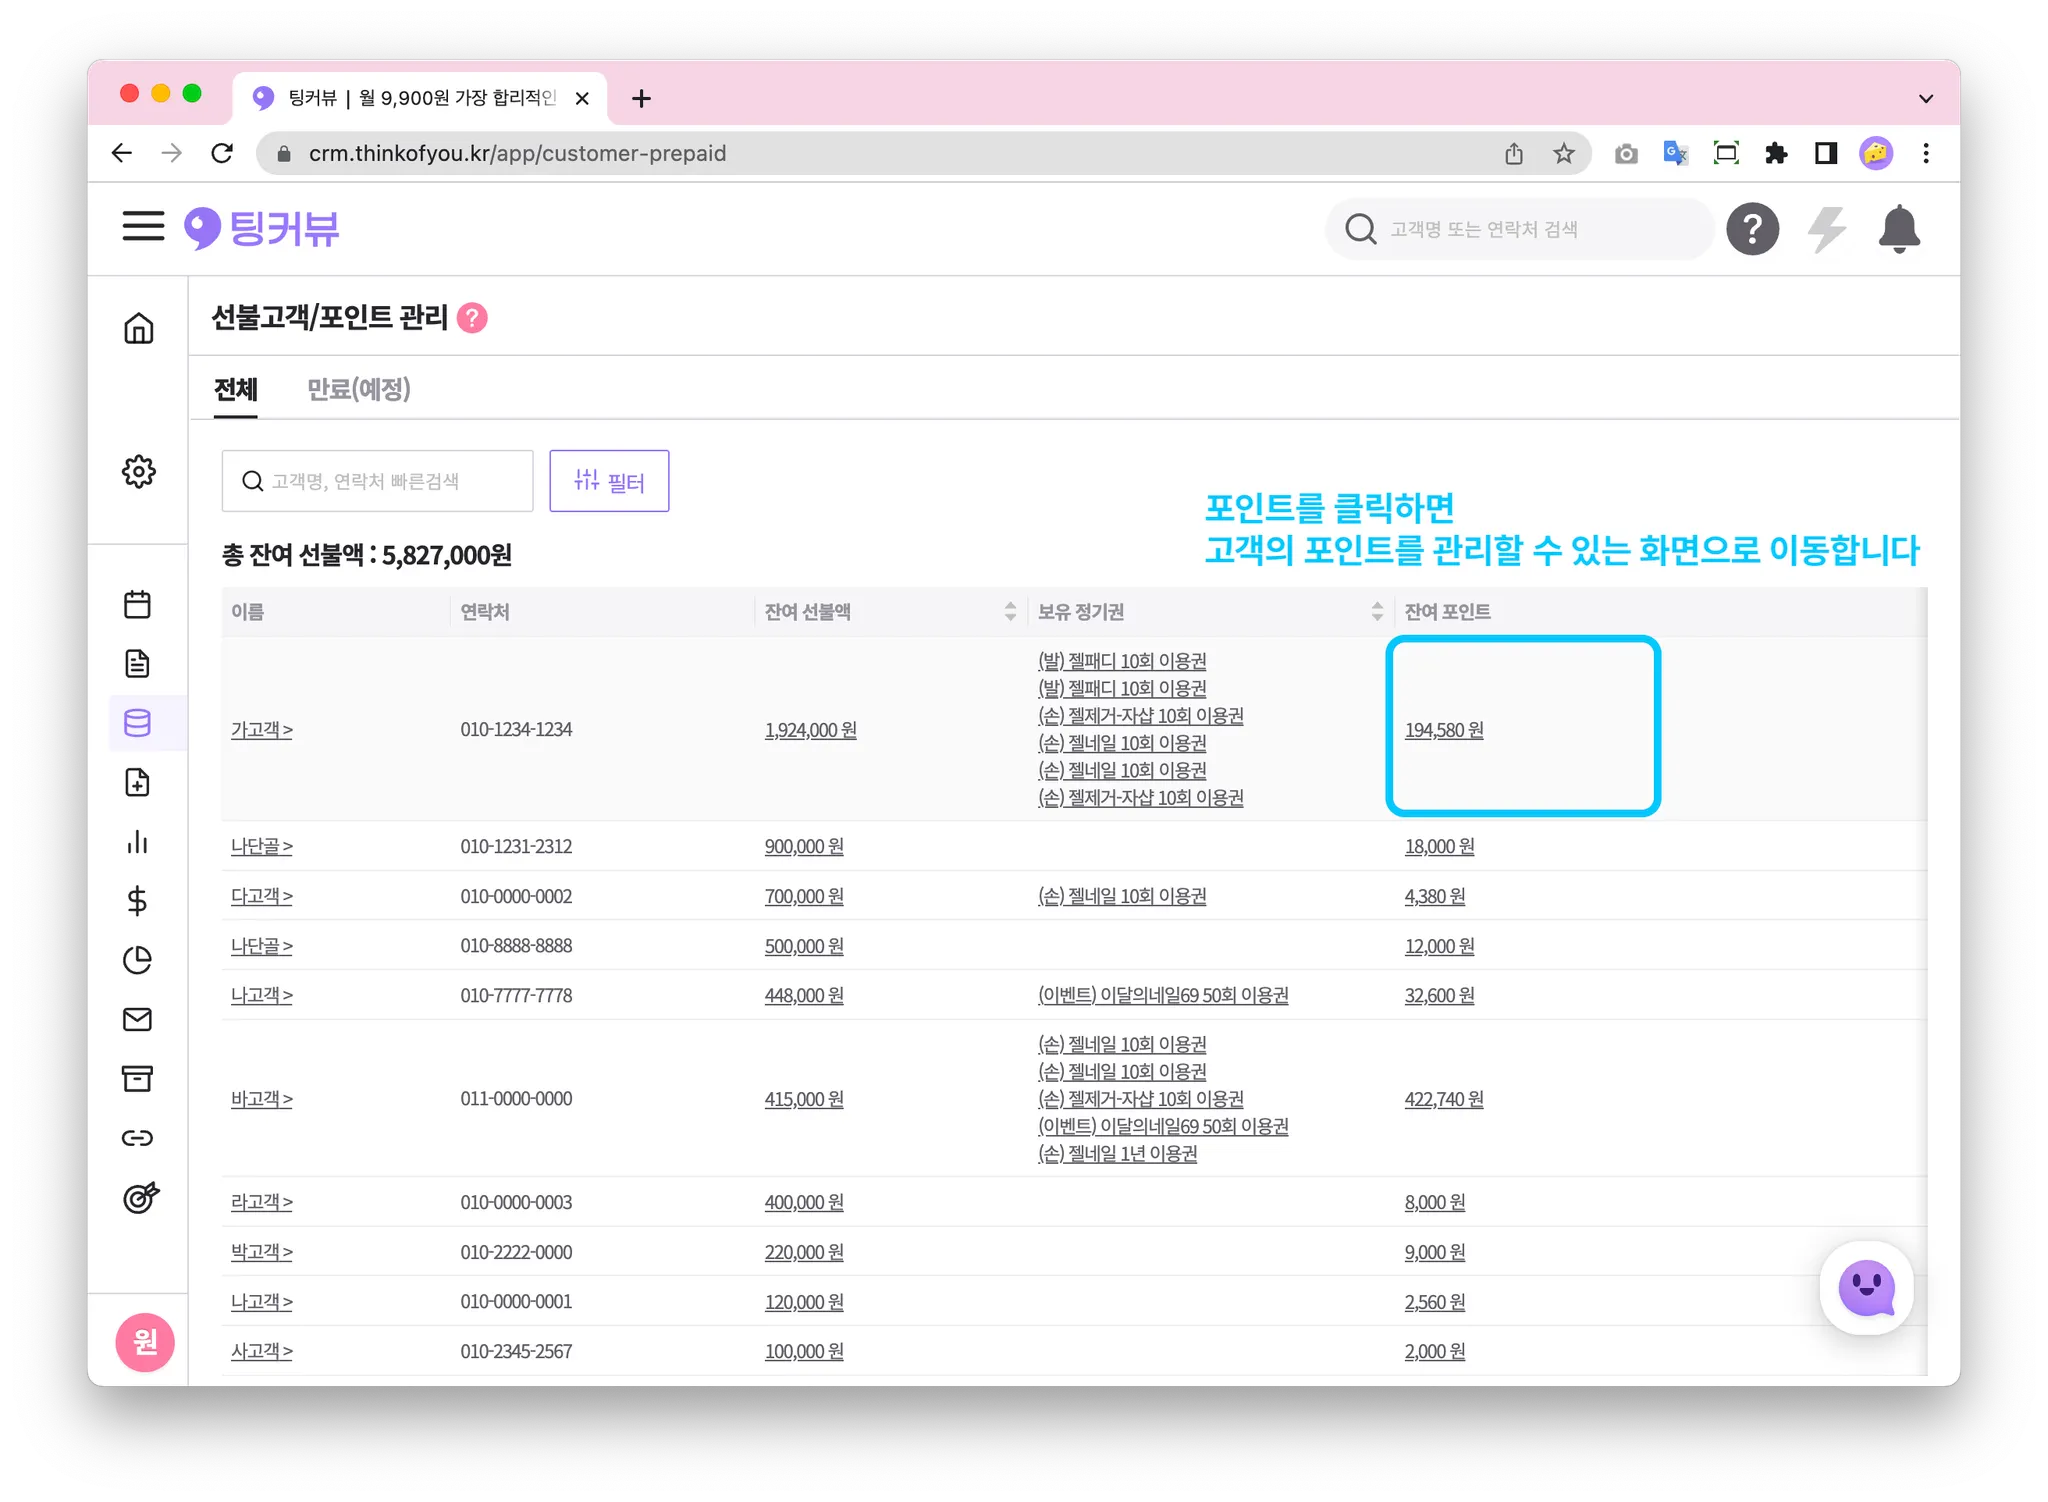Select the 전체 tab
Viewport: 2048px width, 1502px height.
click(x=236, y=389)
